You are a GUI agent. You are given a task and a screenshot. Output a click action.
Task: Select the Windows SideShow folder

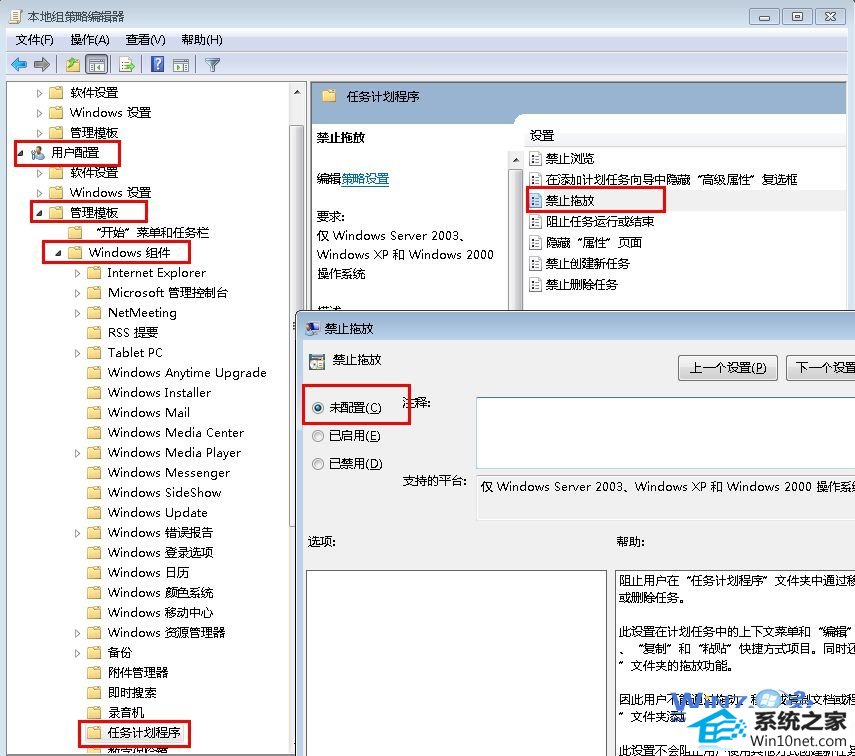[164, 493]
